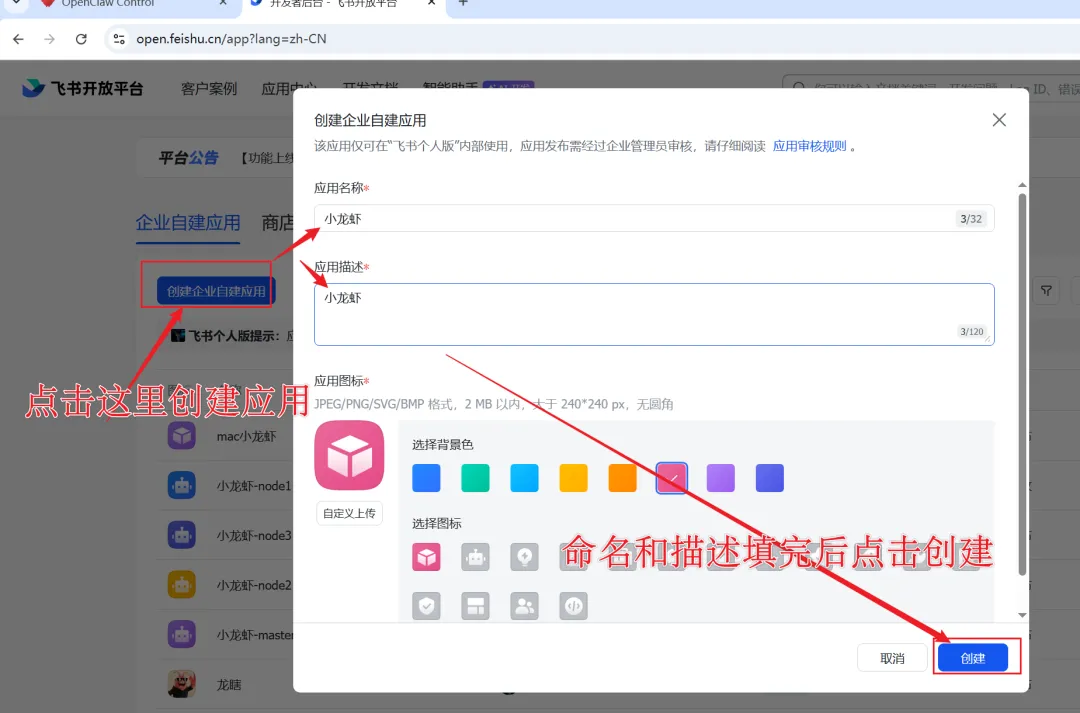Screen dimensions: 1080x713
Task: Click the 飞书开放平台 logo behind the dialog
Action: (83, 88)
